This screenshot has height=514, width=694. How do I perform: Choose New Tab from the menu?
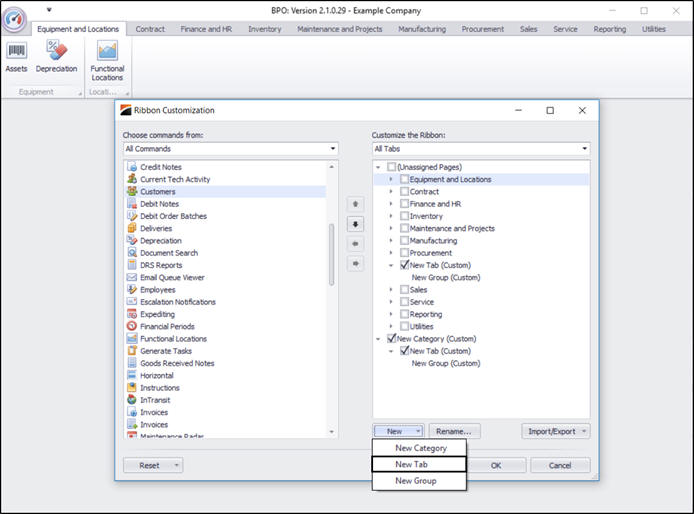(420, 464)
